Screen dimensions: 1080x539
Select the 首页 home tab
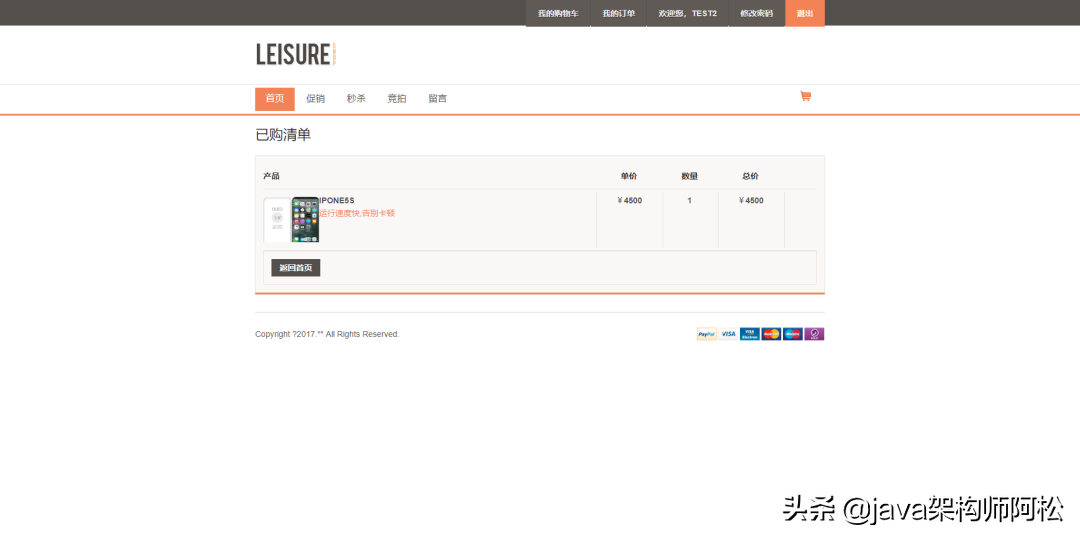[x=275, y=99]
